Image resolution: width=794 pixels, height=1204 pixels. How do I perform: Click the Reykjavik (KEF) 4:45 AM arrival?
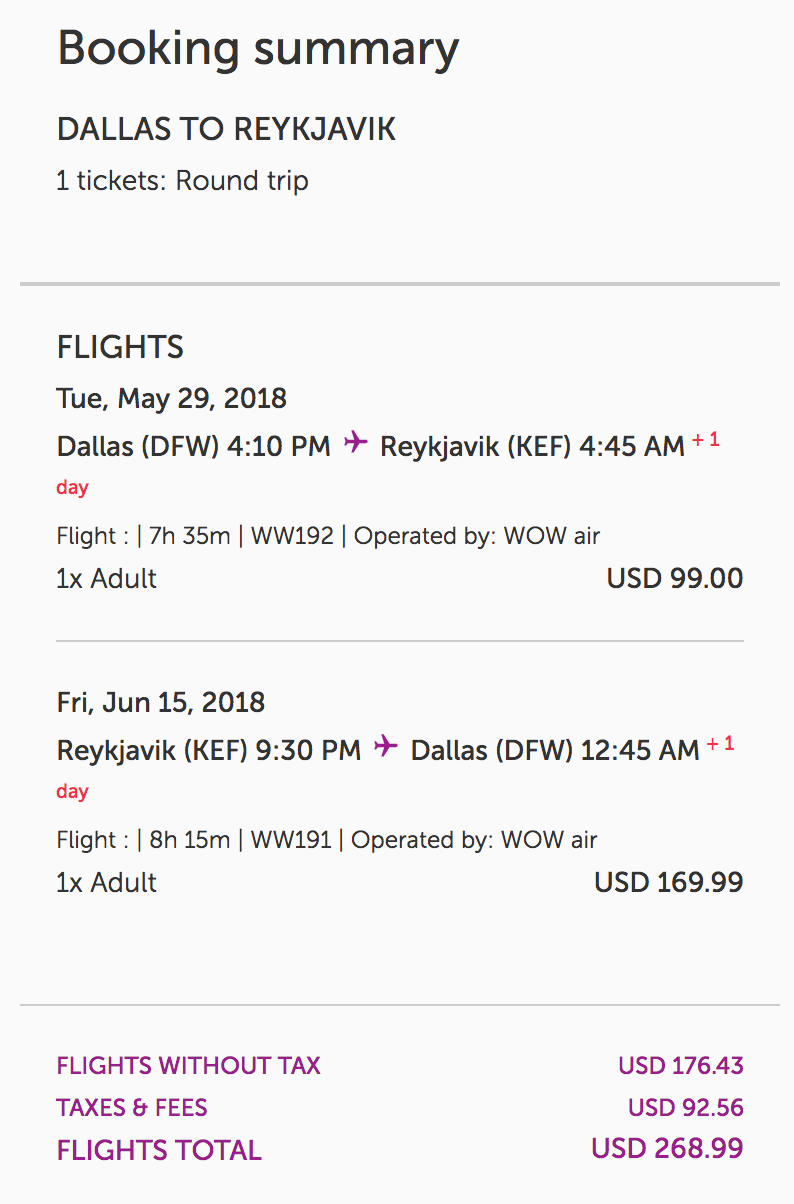(x=532, y=446)
